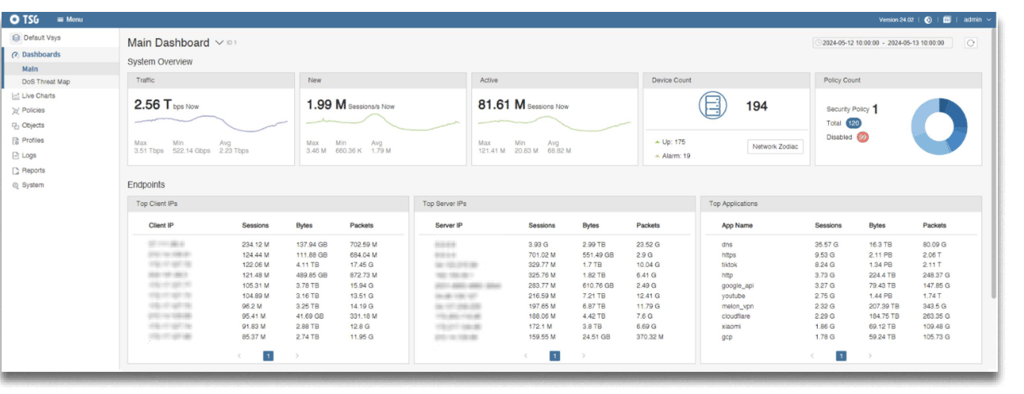This screenshot has width=1024, height=394.
Task: Select the cloudflare application row
Action: coord(841,316)
